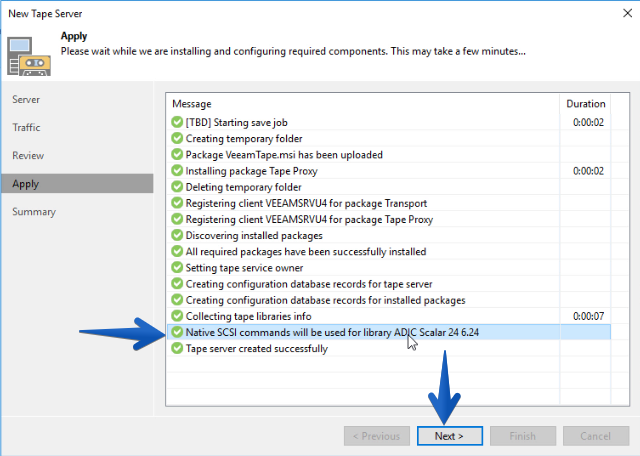This screenshot has height=456, width=640.
Task: Close the New Tape Server dialog
Action: tap(627, 13)
